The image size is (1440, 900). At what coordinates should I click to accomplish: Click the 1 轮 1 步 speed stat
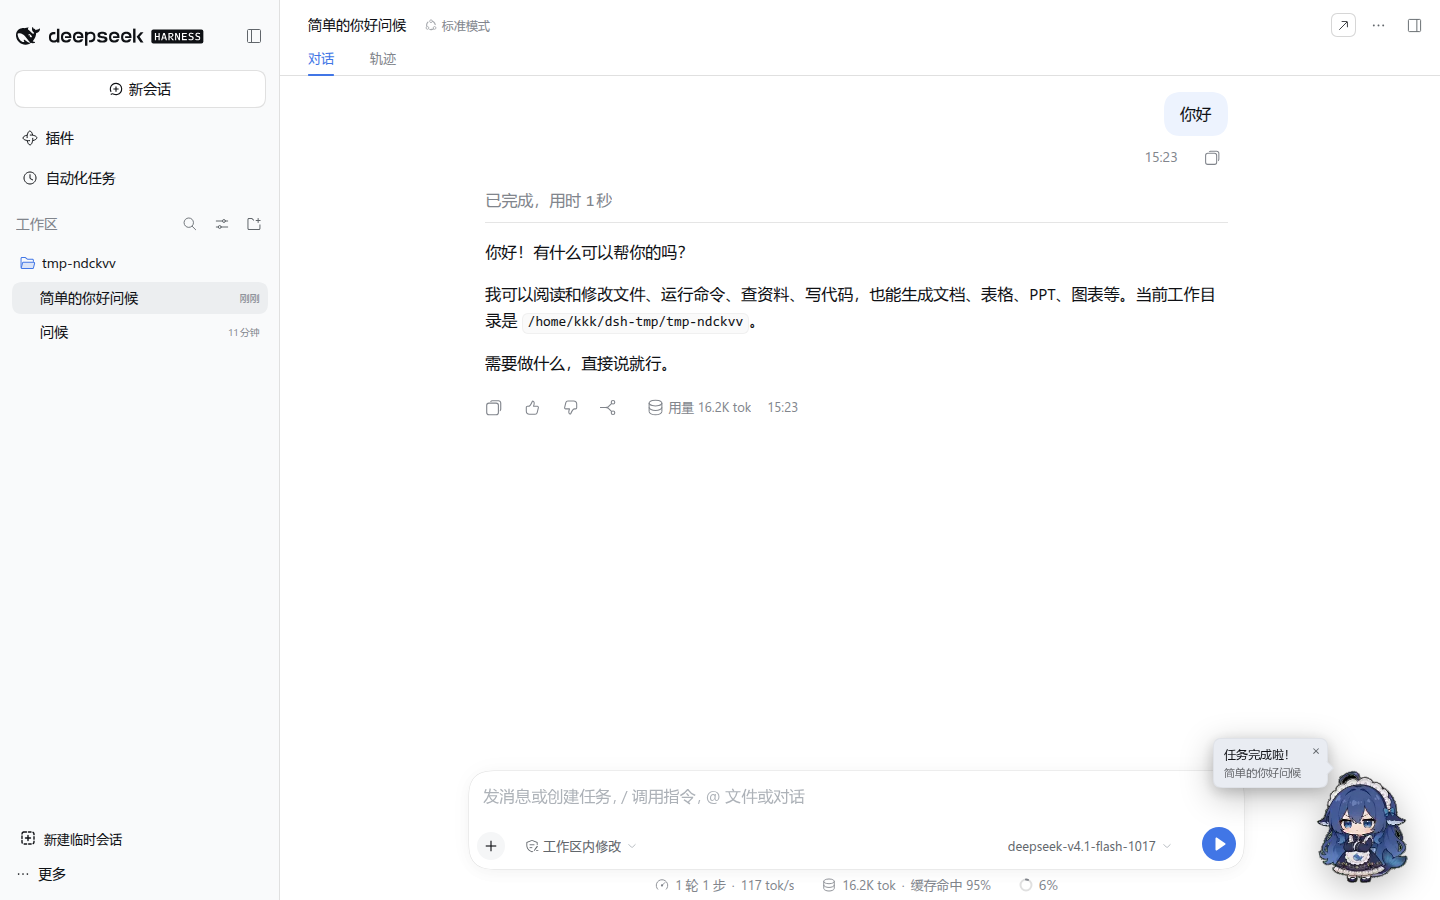[725, 886]
